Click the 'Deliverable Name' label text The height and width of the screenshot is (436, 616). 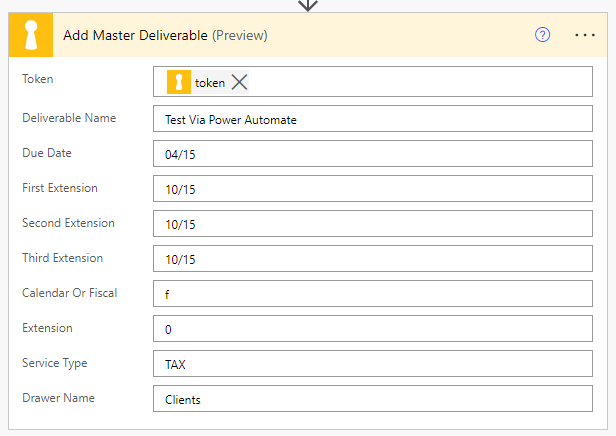point(69,118)
